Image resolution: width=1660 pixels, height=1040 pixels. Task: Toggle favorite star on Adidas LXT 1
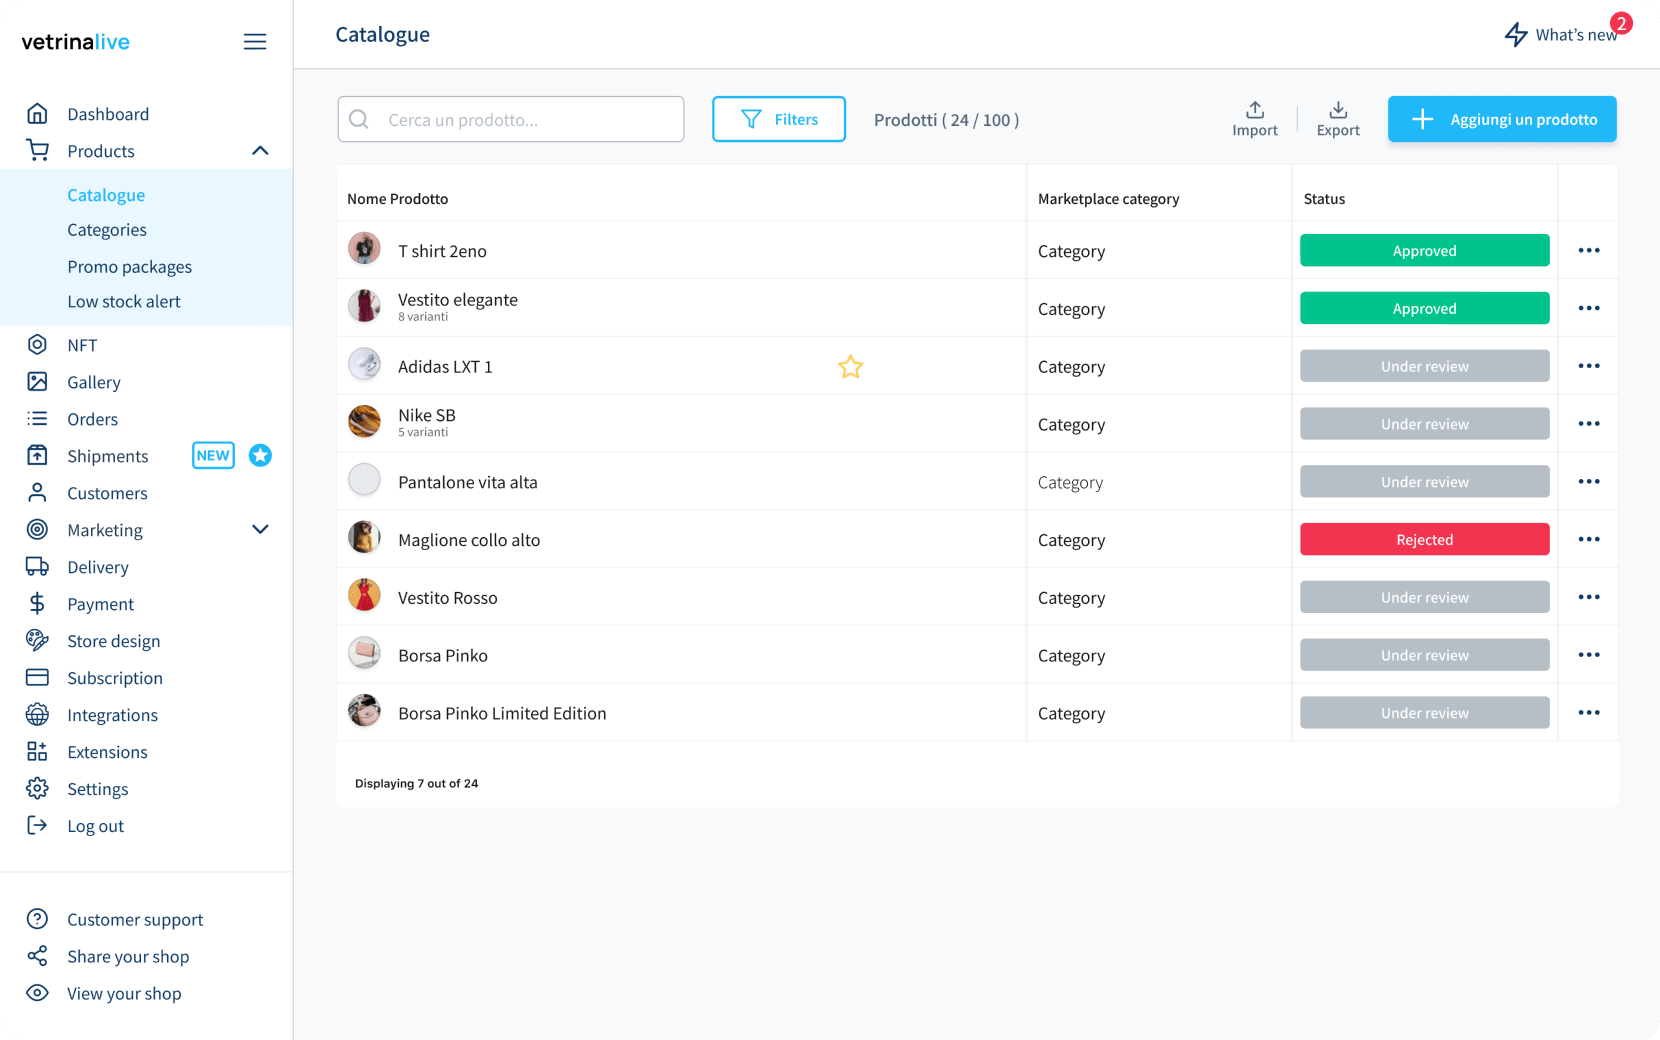[850, 367]
